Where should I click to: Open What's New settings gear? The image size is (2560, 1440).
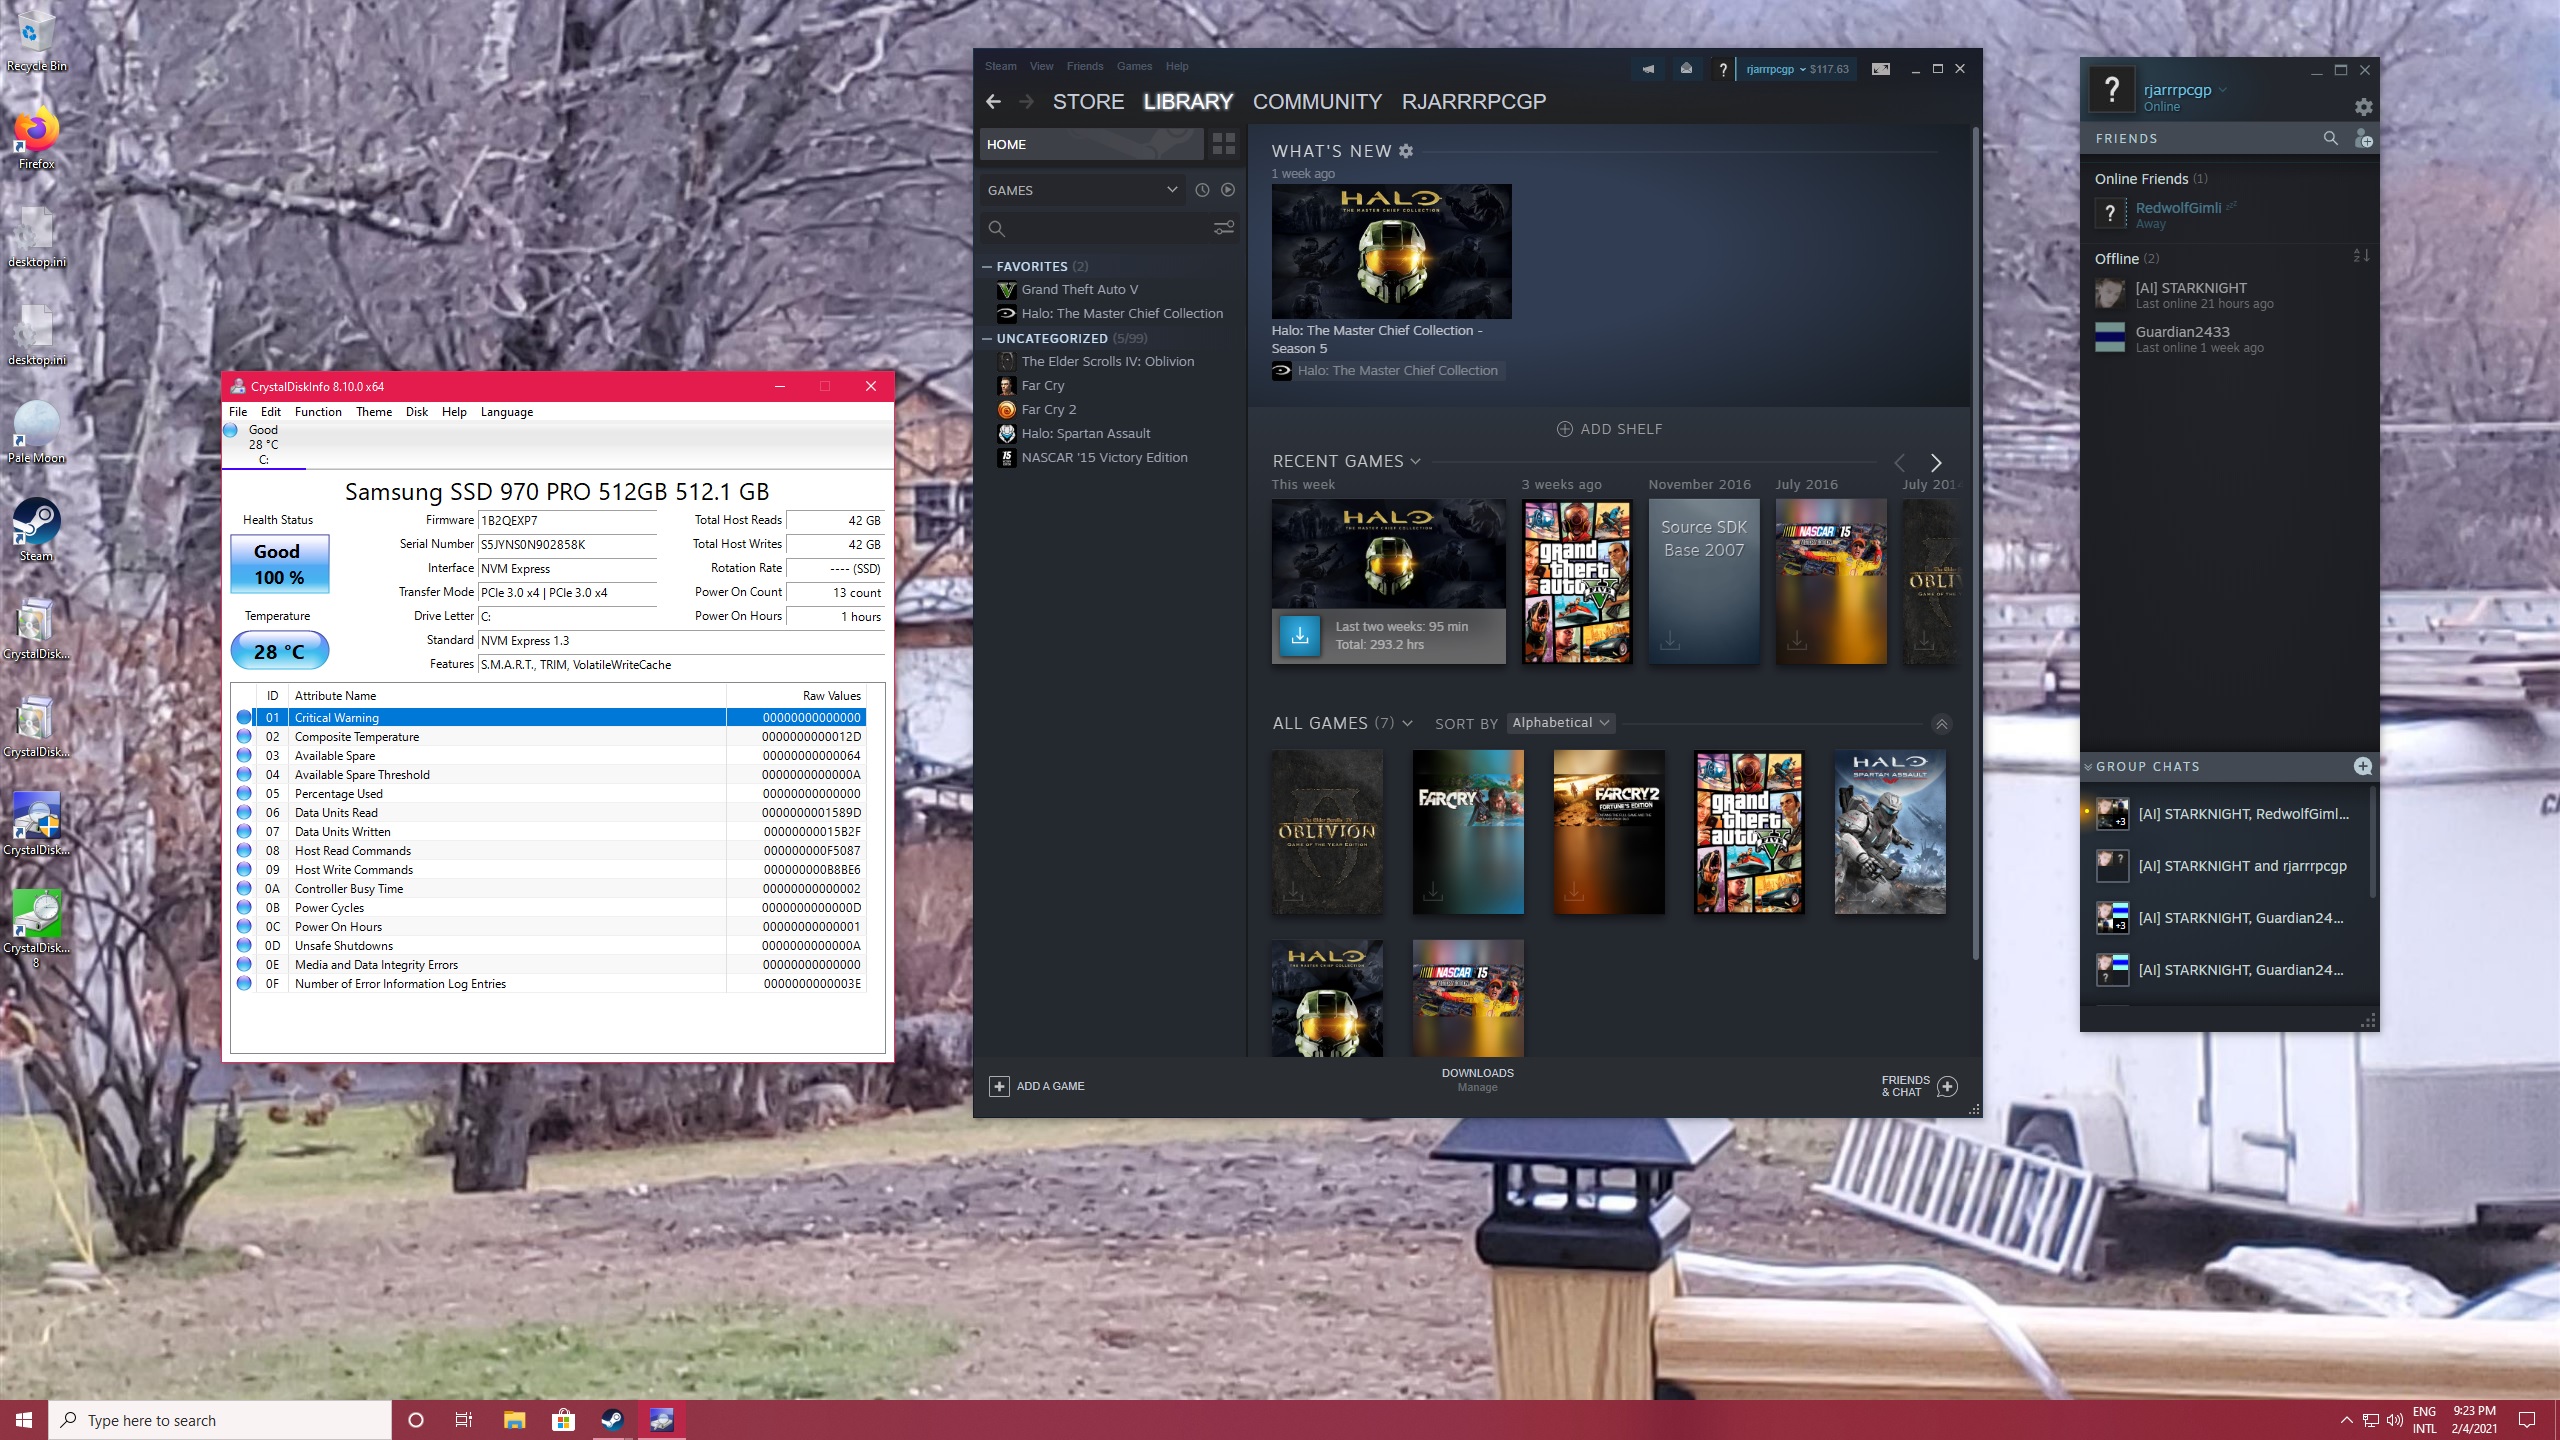[x=1406, y=151]
